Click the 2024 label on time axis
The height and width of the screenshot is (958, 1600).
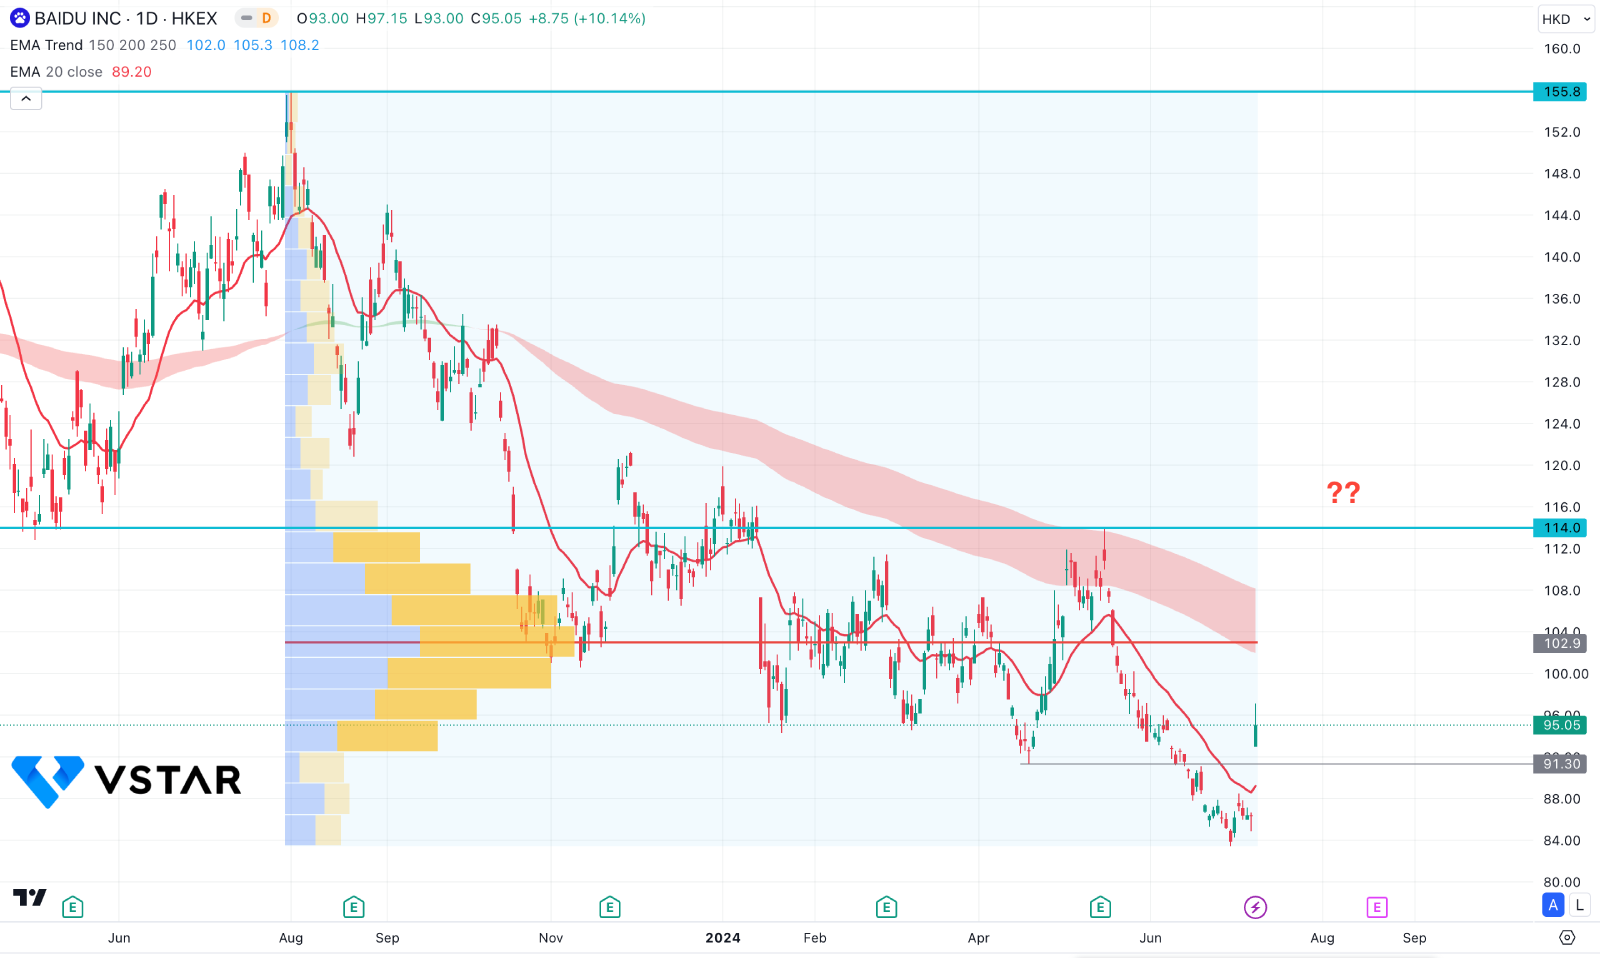723,938
